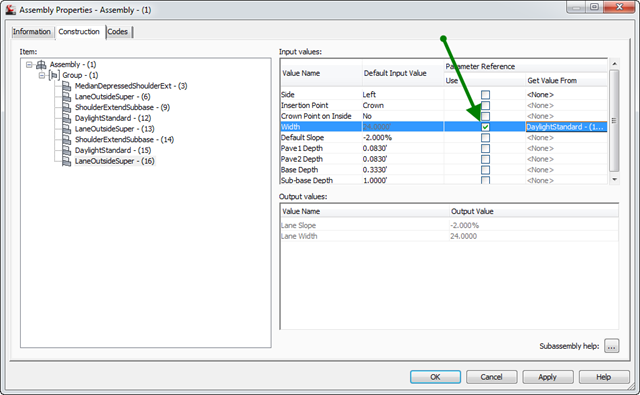Open Get Value From cell for Base Depth
Screen dimensions: 640x395
point(566,170)
